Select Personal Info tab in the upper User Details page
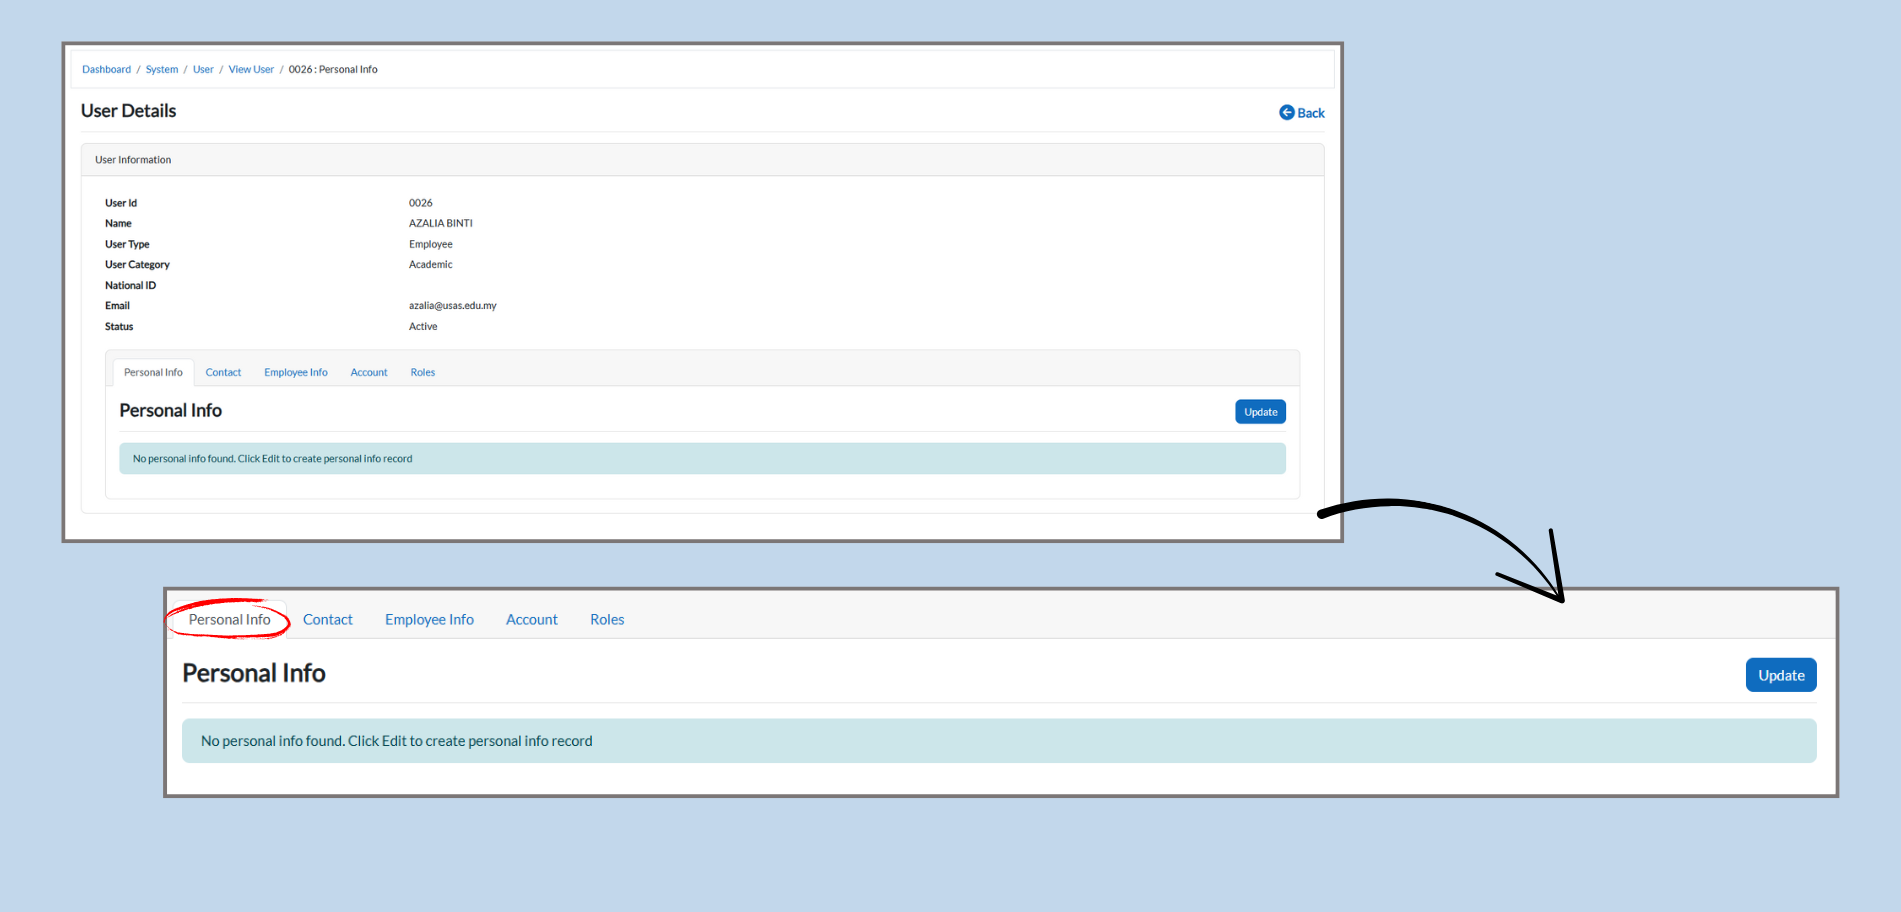1901x912 pixels. pos(153,373)
